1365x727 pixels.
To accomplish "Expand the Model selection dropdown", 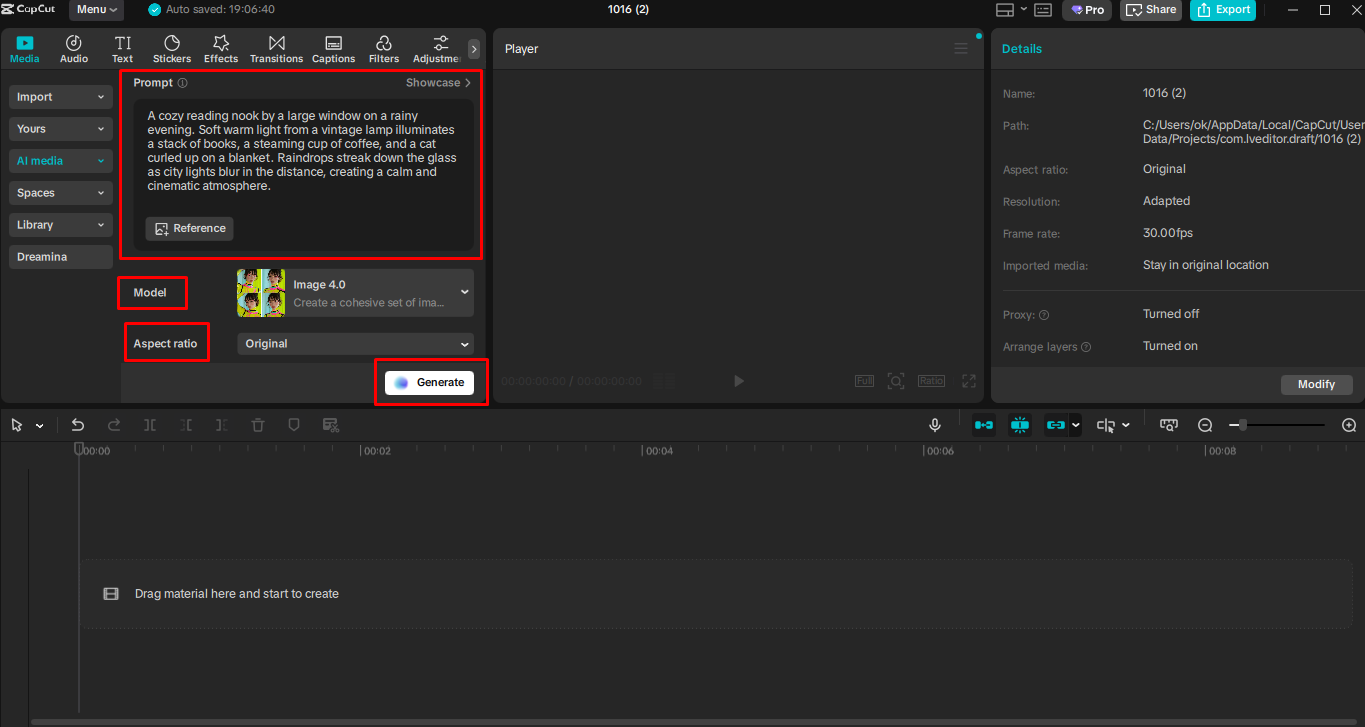I will [355, 292].
